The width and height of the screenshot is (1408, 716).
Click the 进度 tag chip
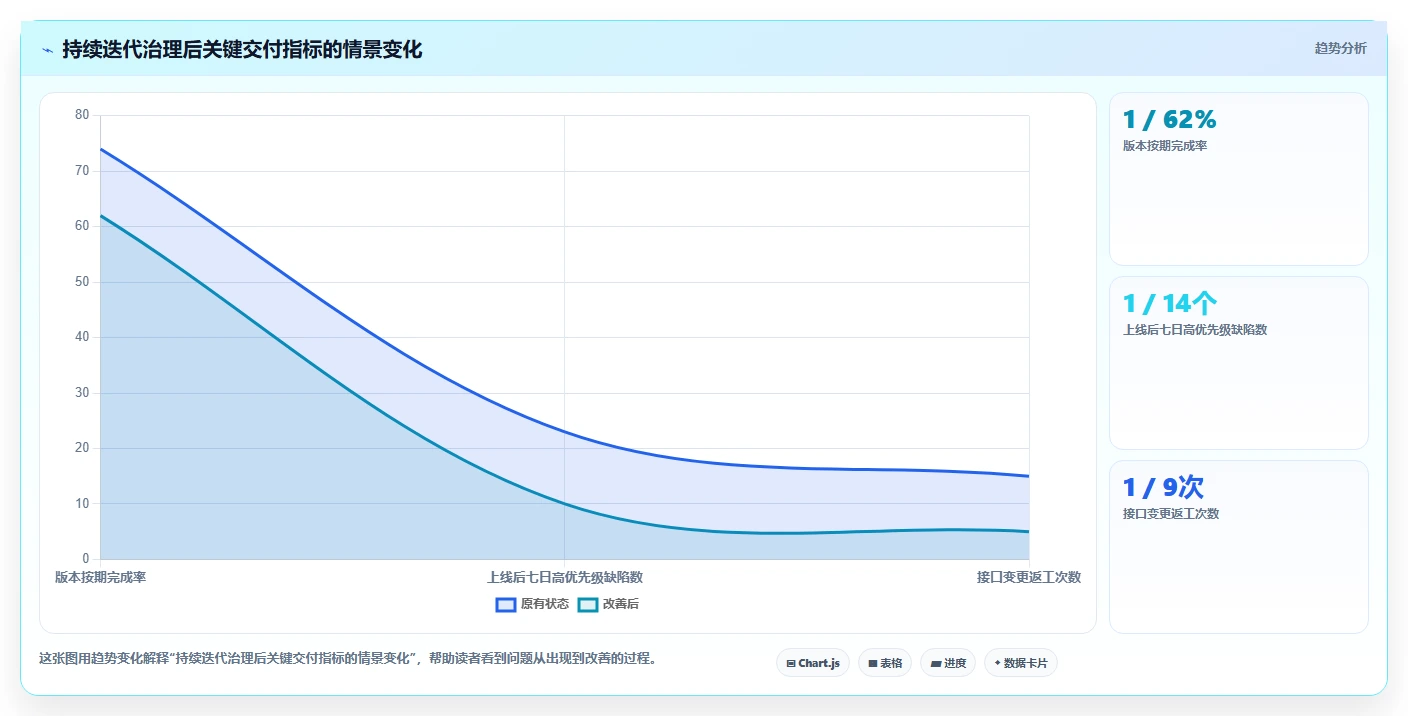click(x=948, y=663)
